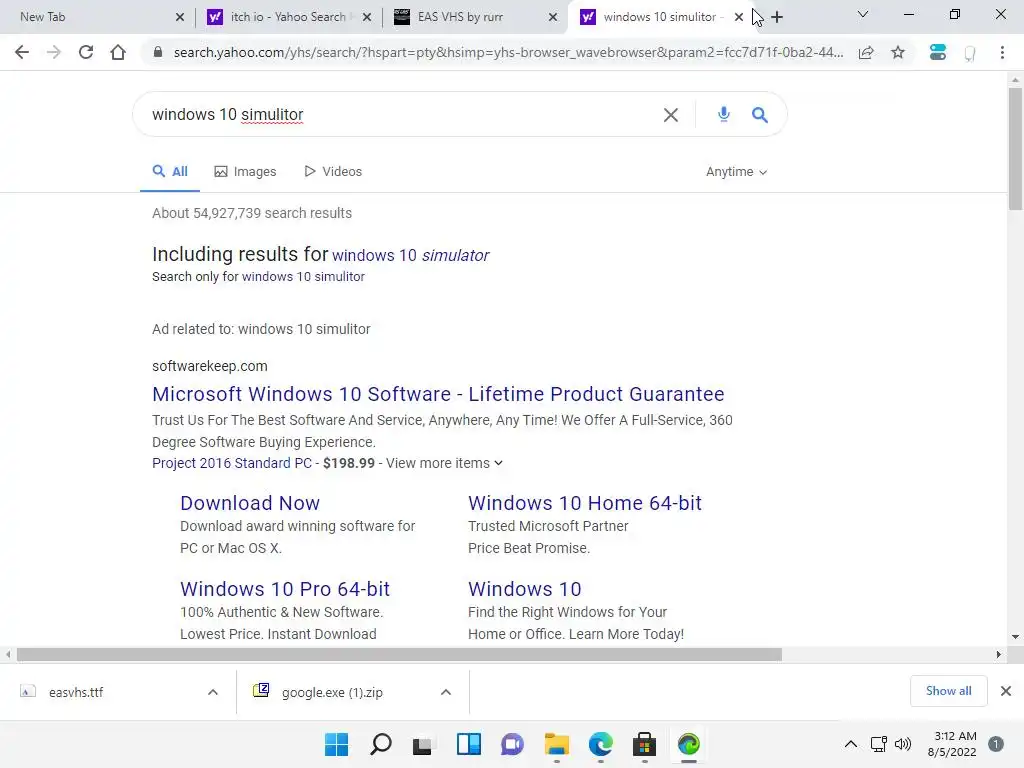Open the browser home page
Image resolution: width=1024 pixels, height=768 pixels.
point(118,52)
